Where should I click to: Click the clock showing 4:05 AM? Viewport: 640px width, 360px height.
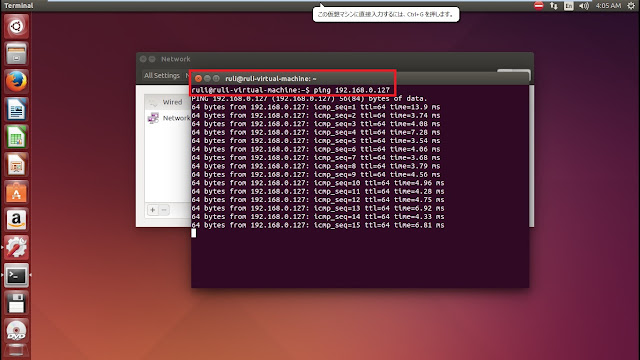(608, 6)
